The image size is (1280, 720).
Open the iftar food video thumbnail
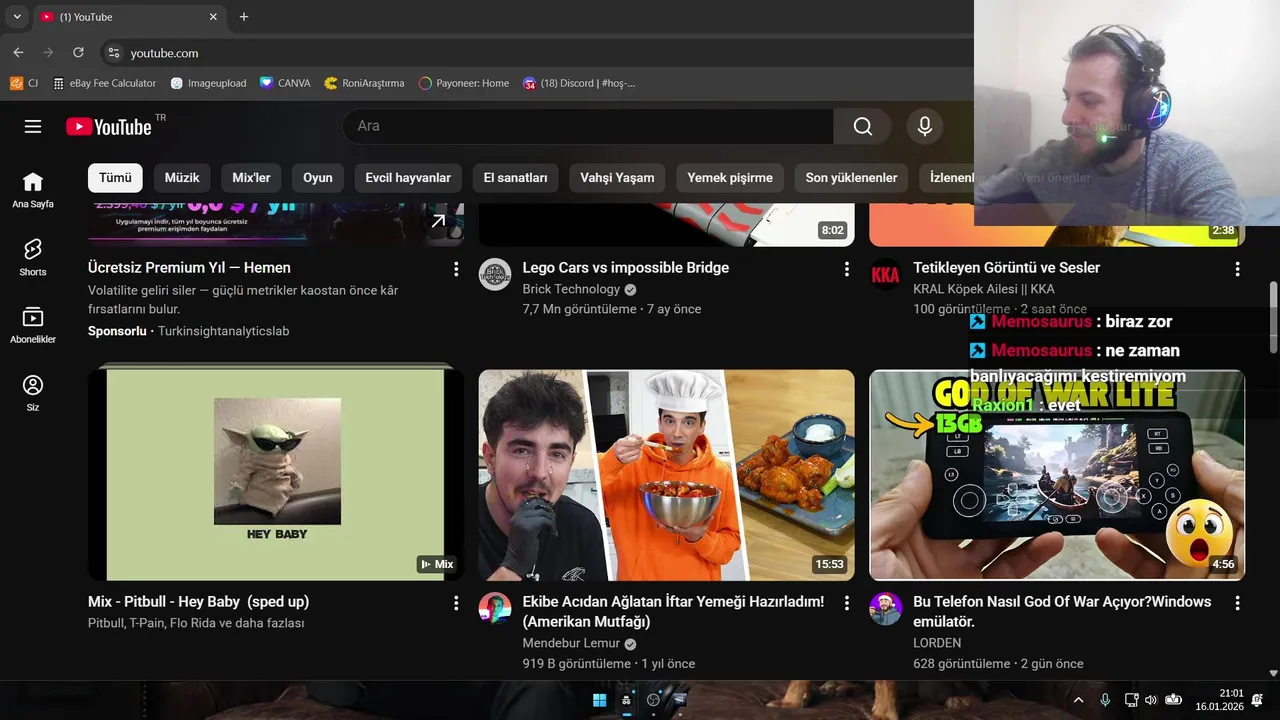pyautogui.click(x=666, y=475)
